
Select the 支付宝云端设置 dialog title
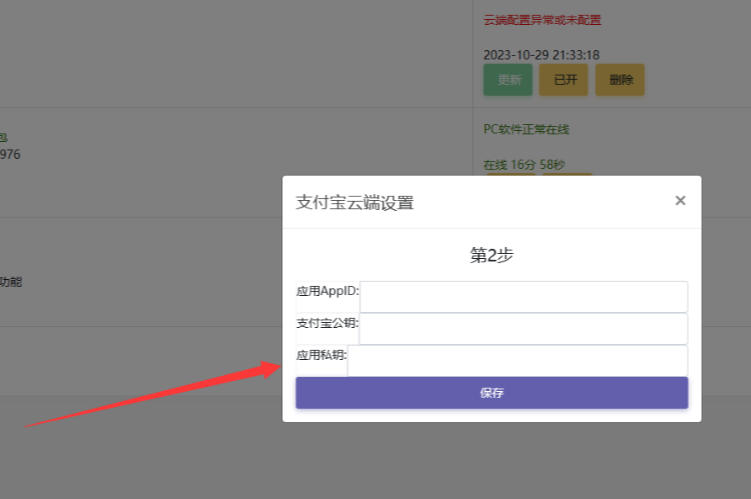[x=355, y=203]
